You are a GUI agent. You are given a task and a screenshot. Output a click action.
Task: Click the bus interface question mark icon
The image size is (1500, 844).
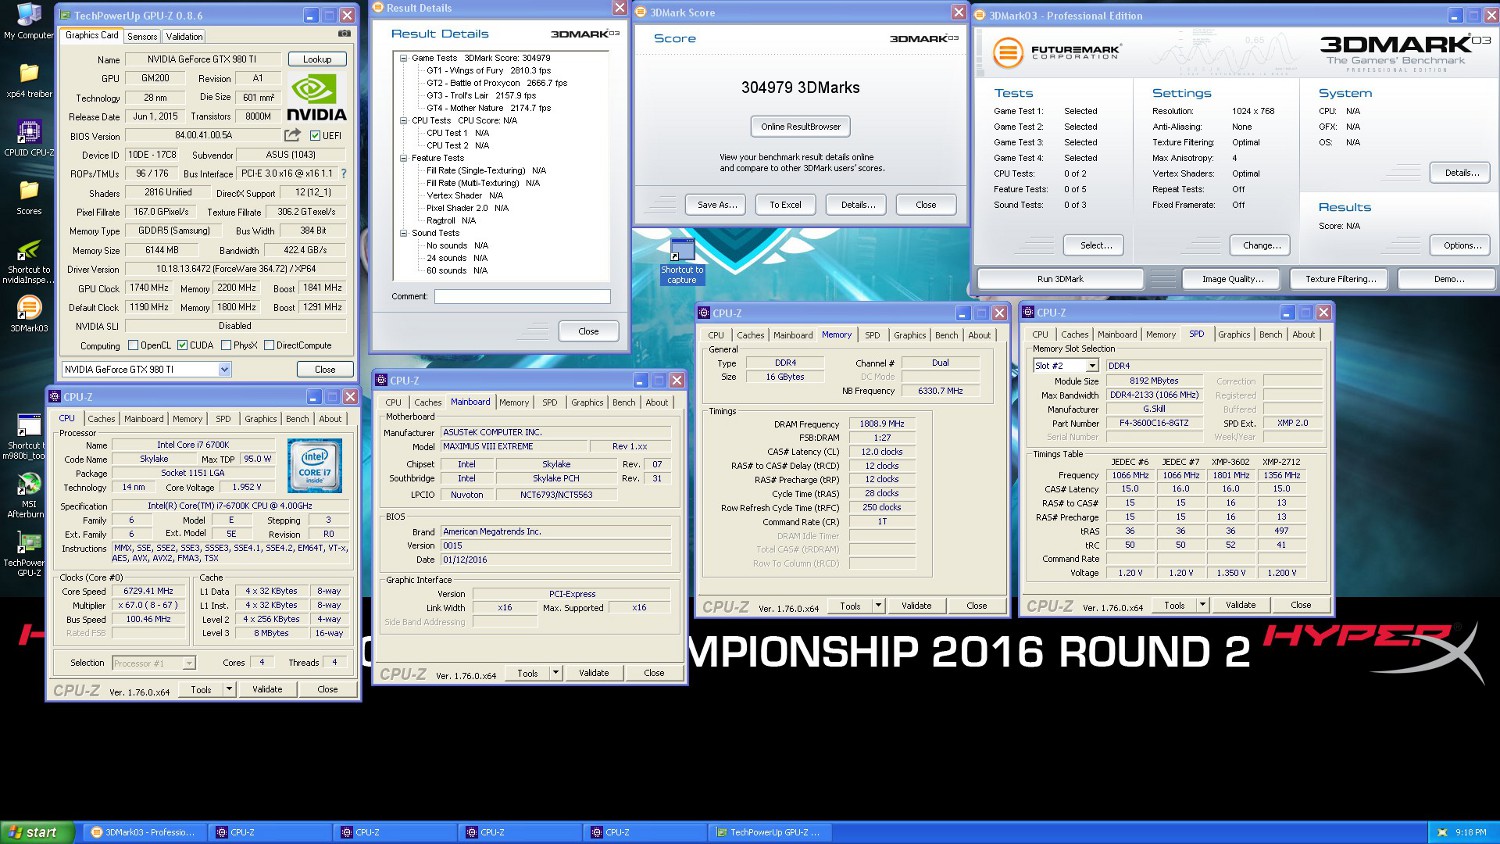pos(344,173)
